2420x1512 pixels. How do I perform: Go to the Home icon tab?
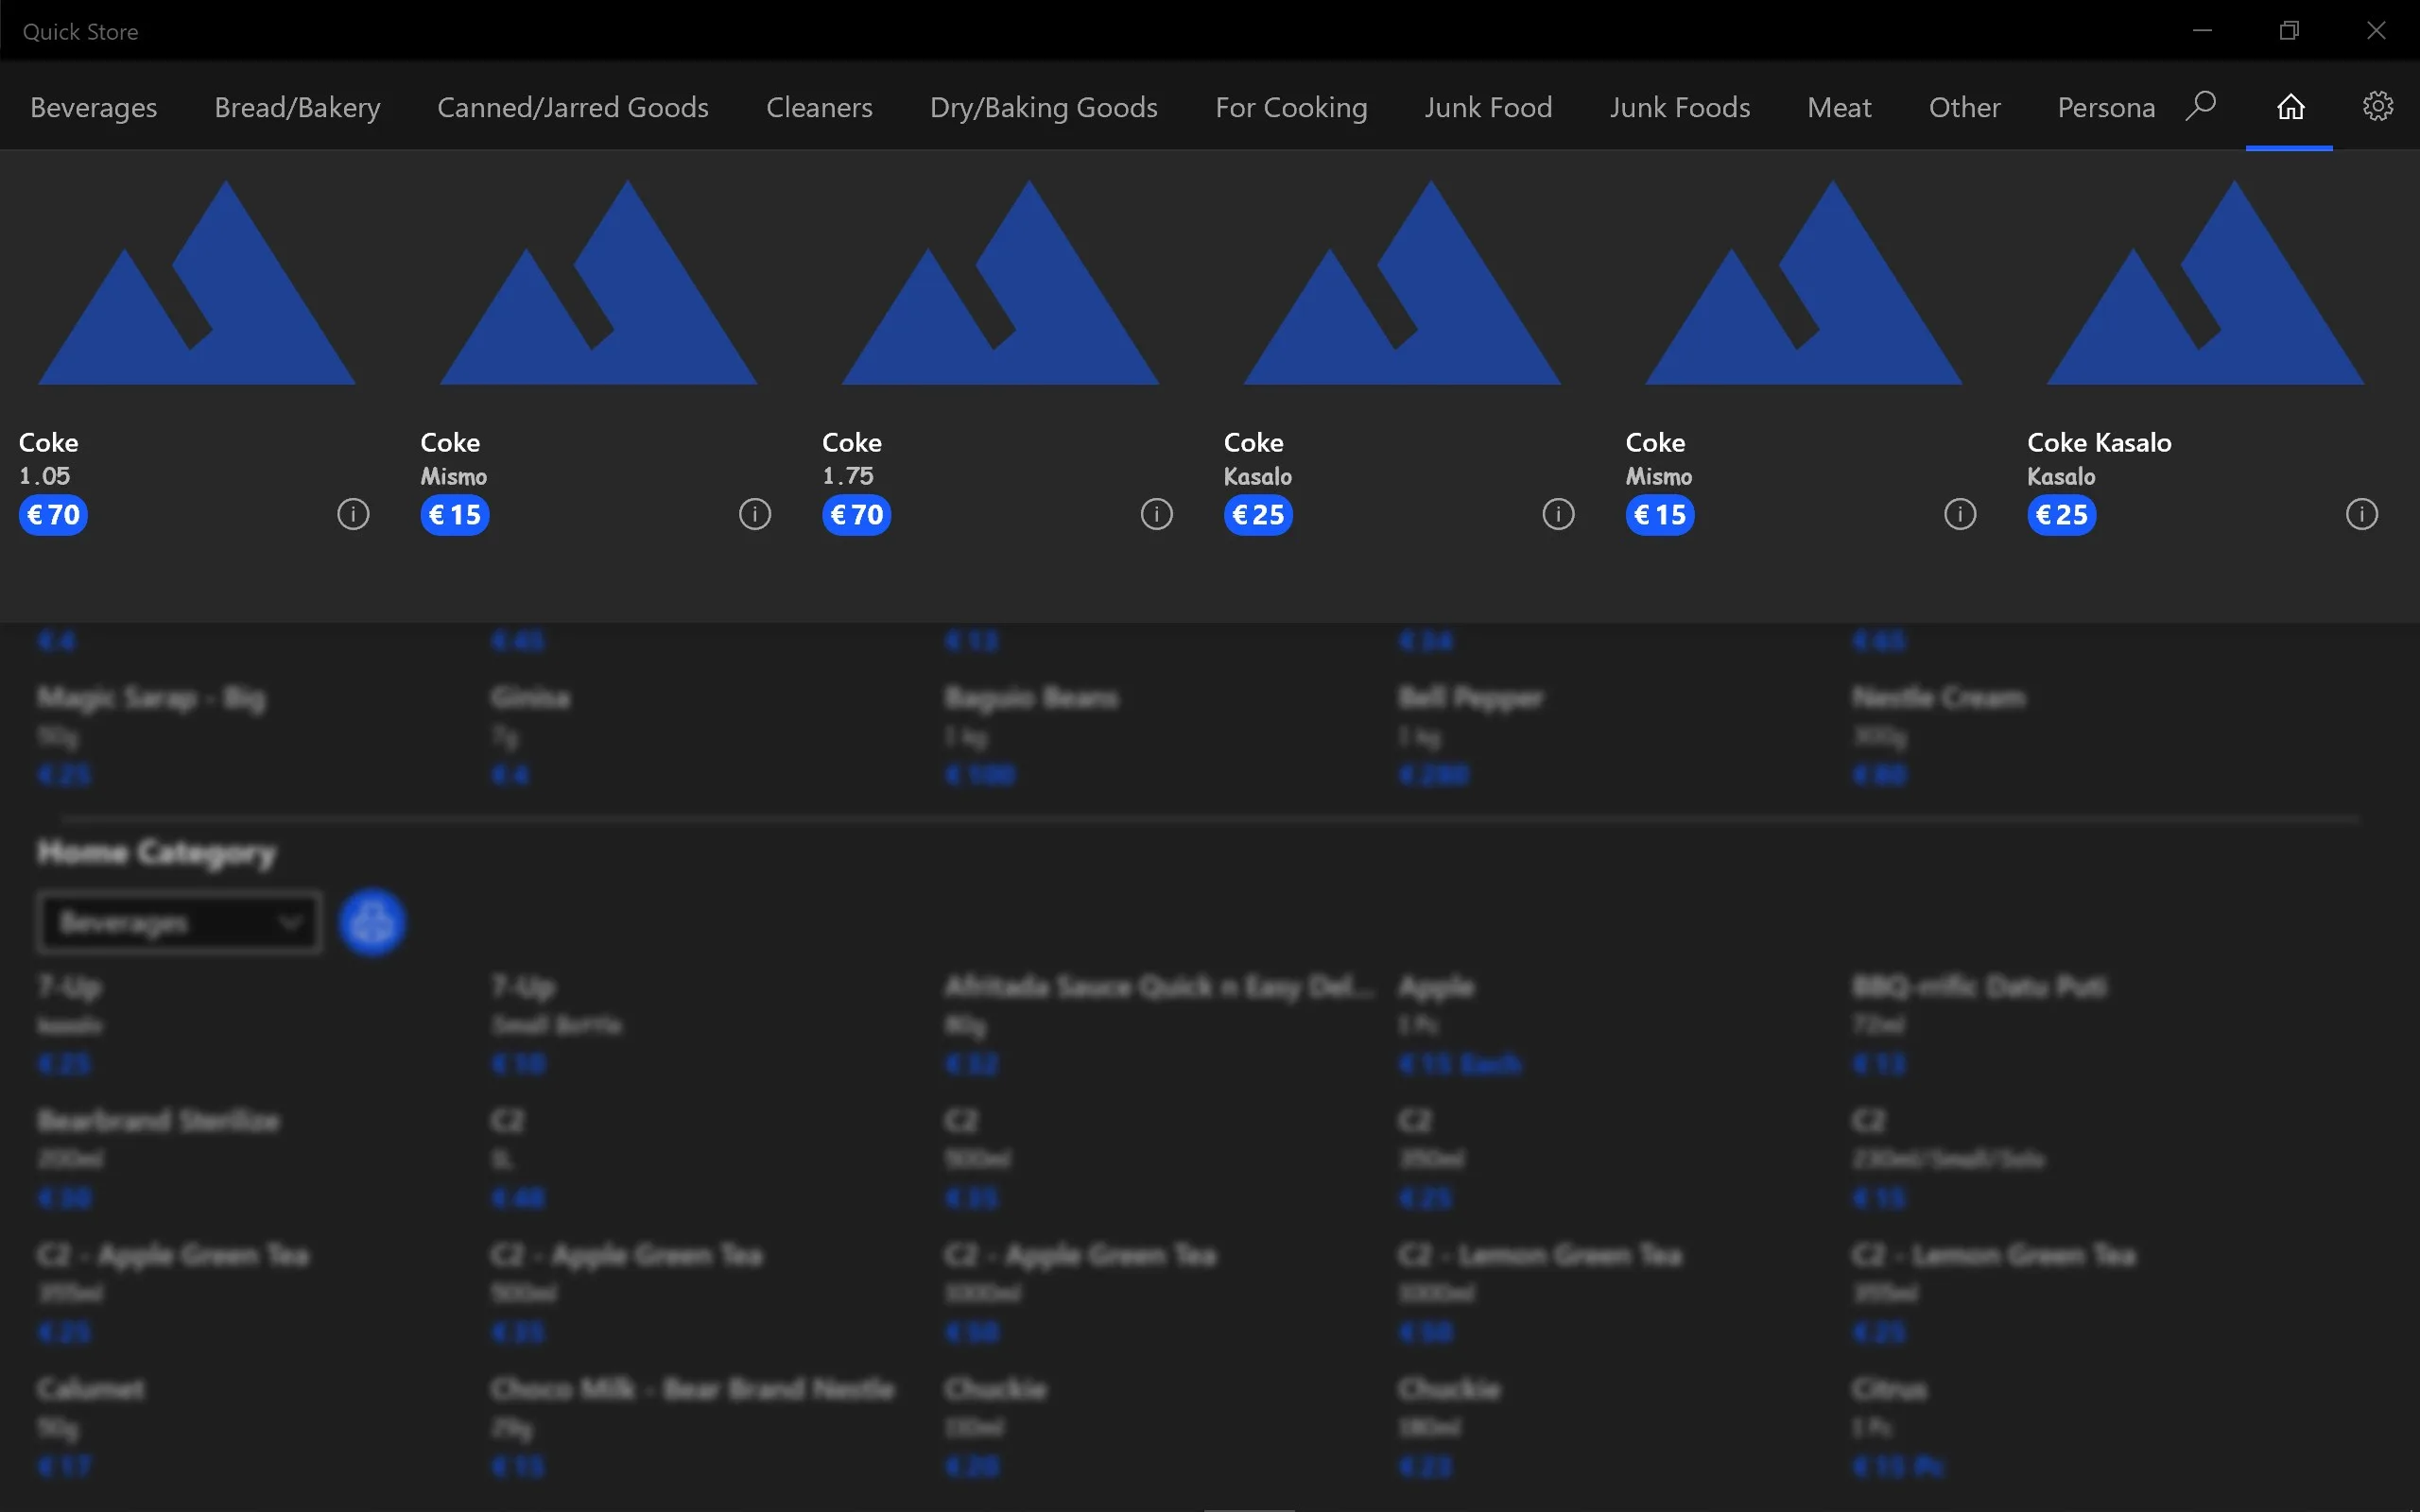click(2290, 106)
